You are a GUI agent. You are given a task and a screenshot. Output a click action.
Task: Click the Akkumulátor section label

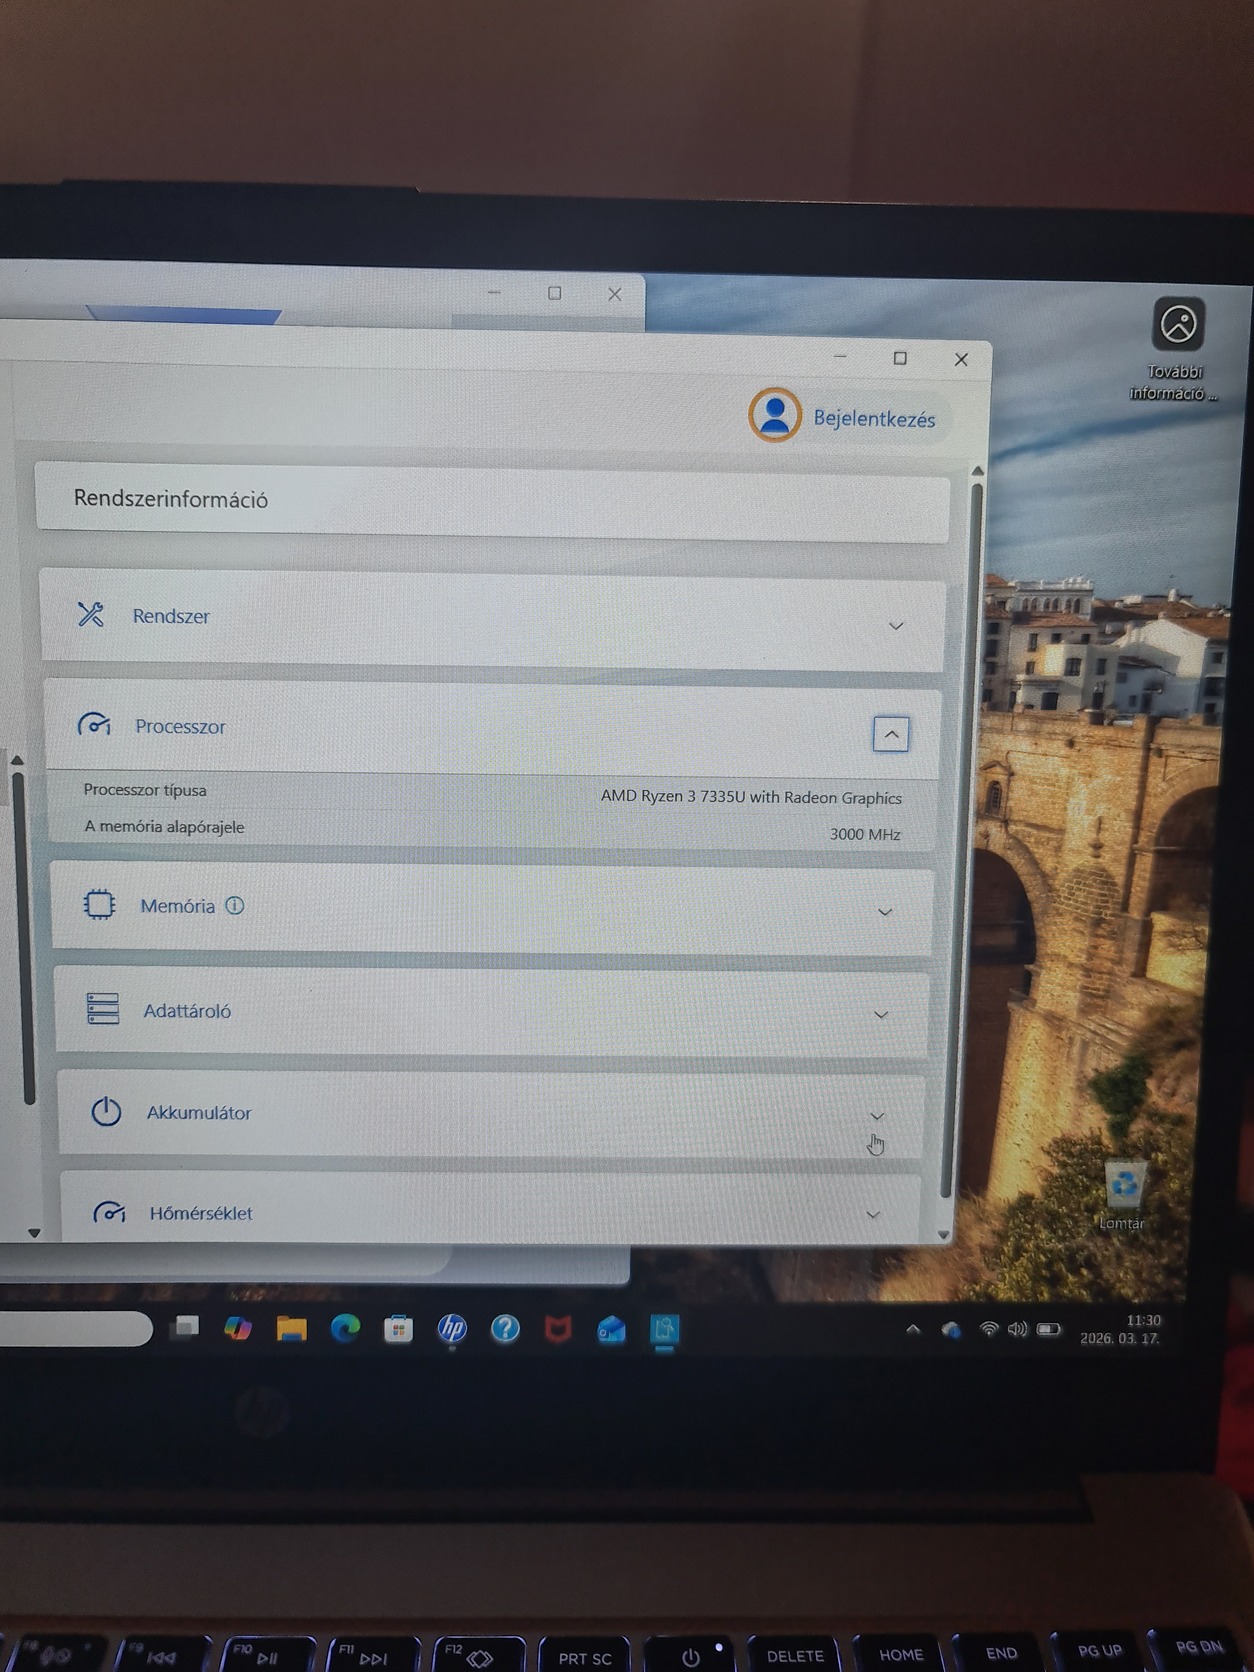[199, 1112]
